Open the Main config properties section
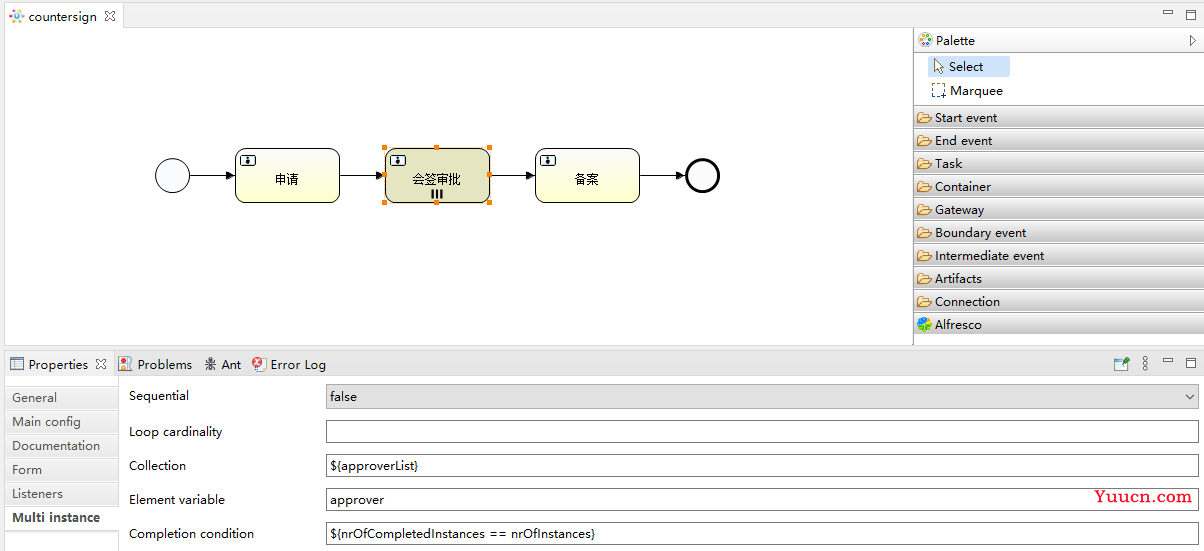 [x=61, y=421]
